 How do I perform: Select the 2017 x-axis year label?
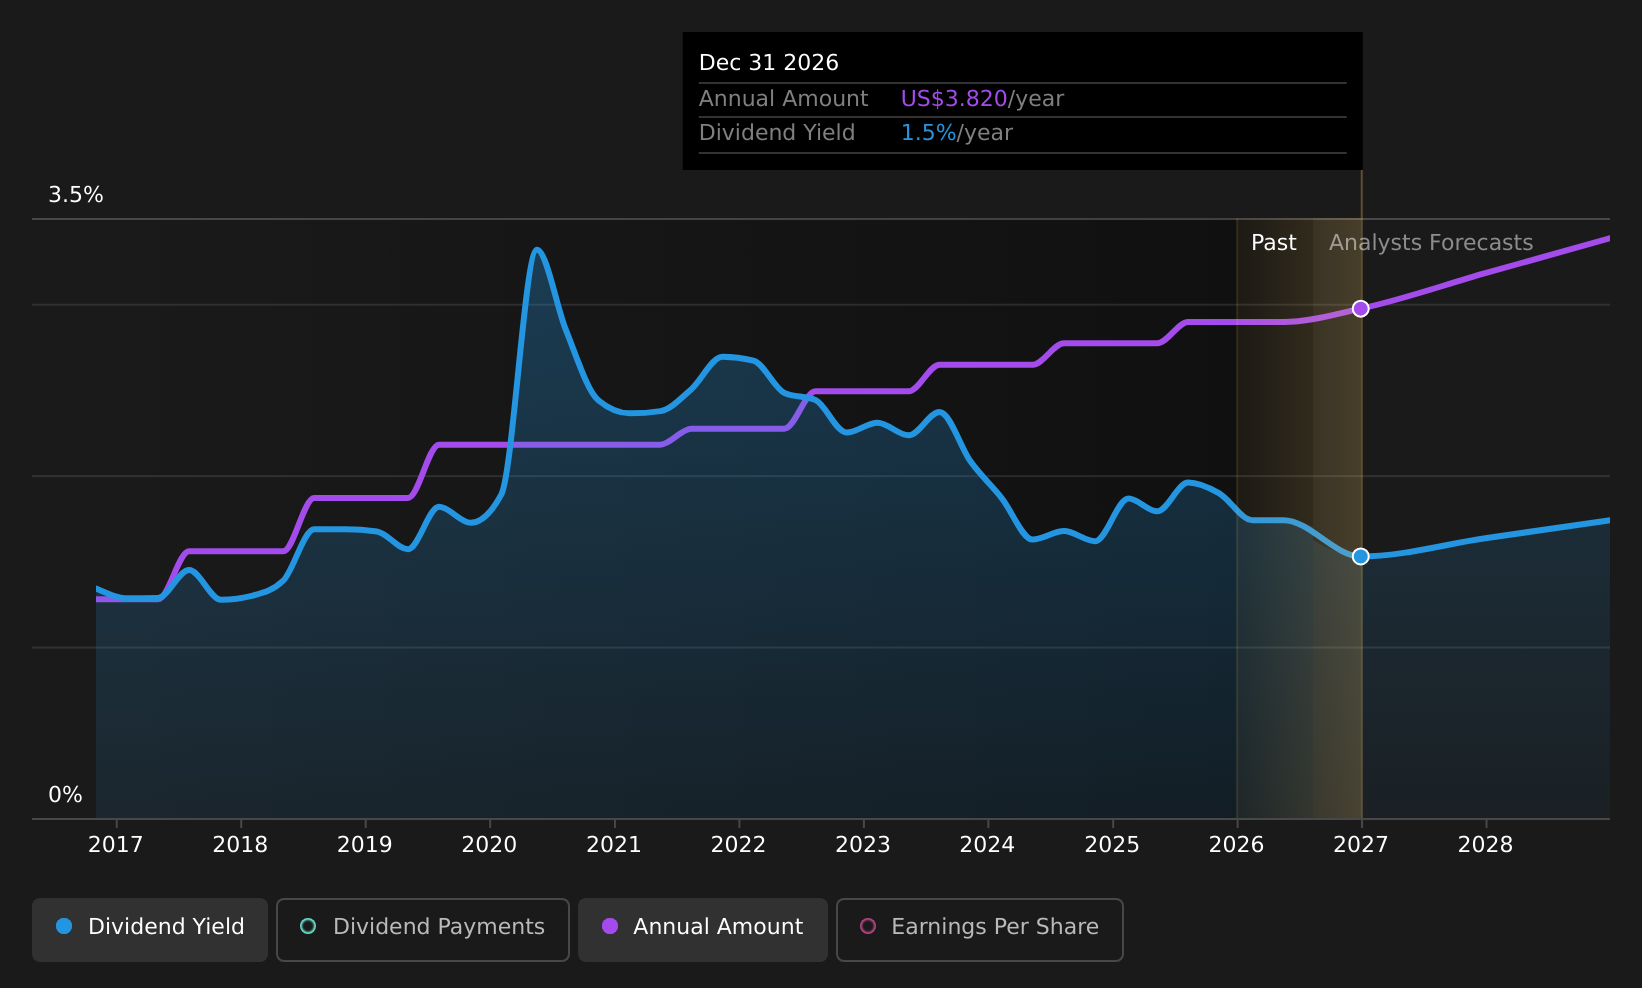pyautogui.click(x=116, y=844)
